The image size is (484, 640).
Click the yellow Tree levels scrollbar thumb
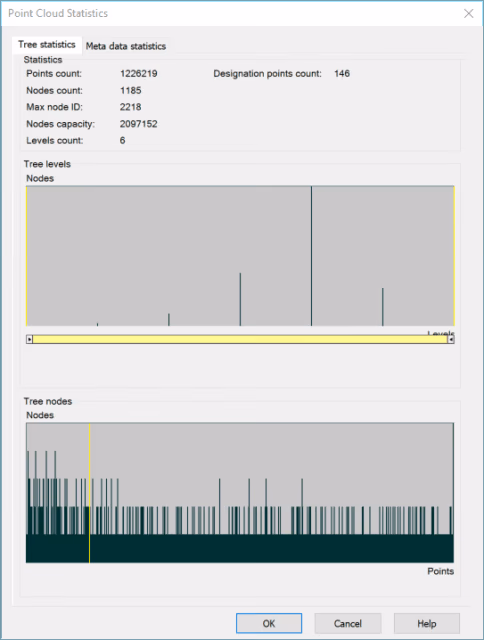point(240,339)
